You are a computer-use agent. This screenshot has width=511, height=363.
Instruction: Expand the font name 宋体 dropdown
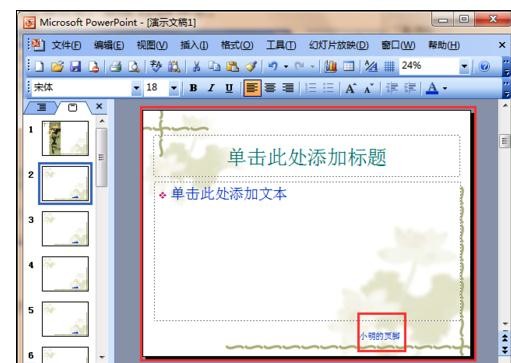[x=136, y=88]
